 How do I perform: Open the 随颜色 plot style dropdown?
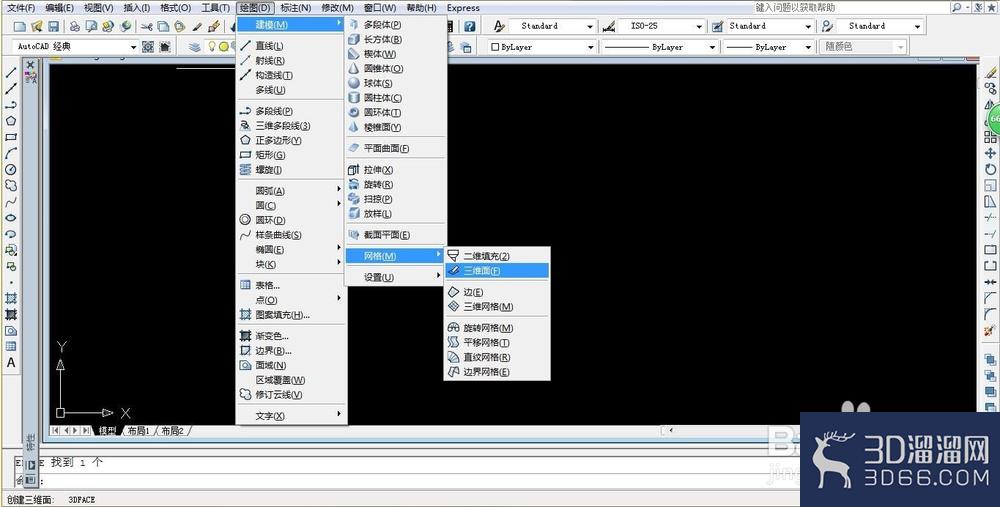click(900, 47)
